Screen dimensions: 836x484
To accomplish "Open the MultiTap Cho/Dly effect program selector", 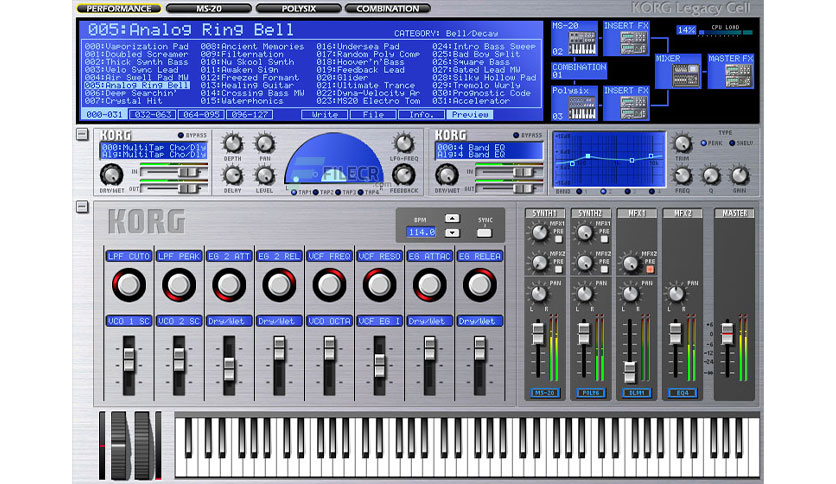I will pos(154,151).
